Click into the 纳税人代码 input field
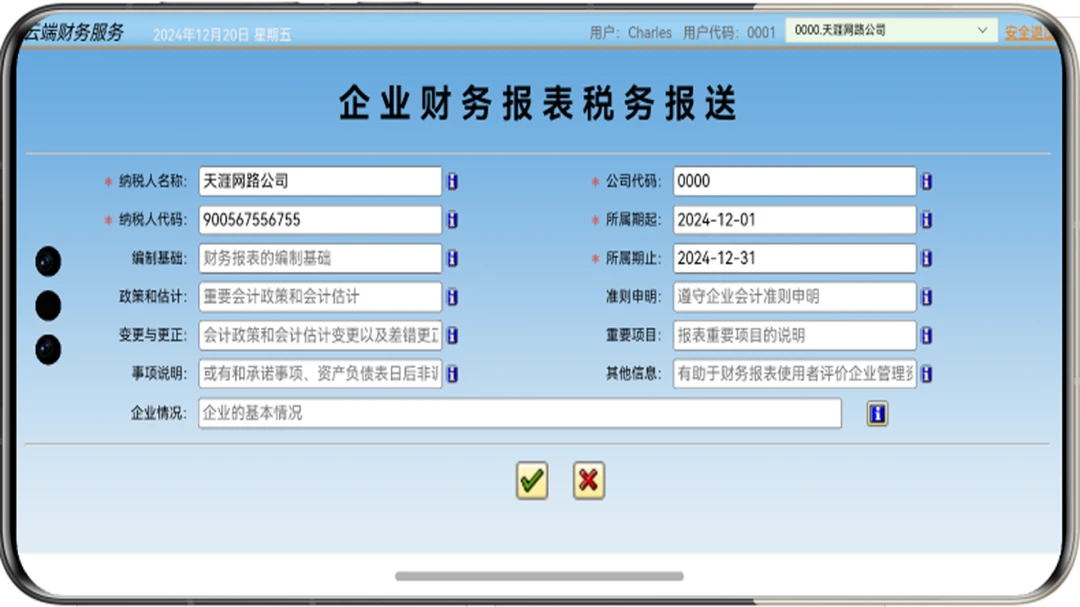The width and height of the screenshot is (1080, 607). pos(320,220)
